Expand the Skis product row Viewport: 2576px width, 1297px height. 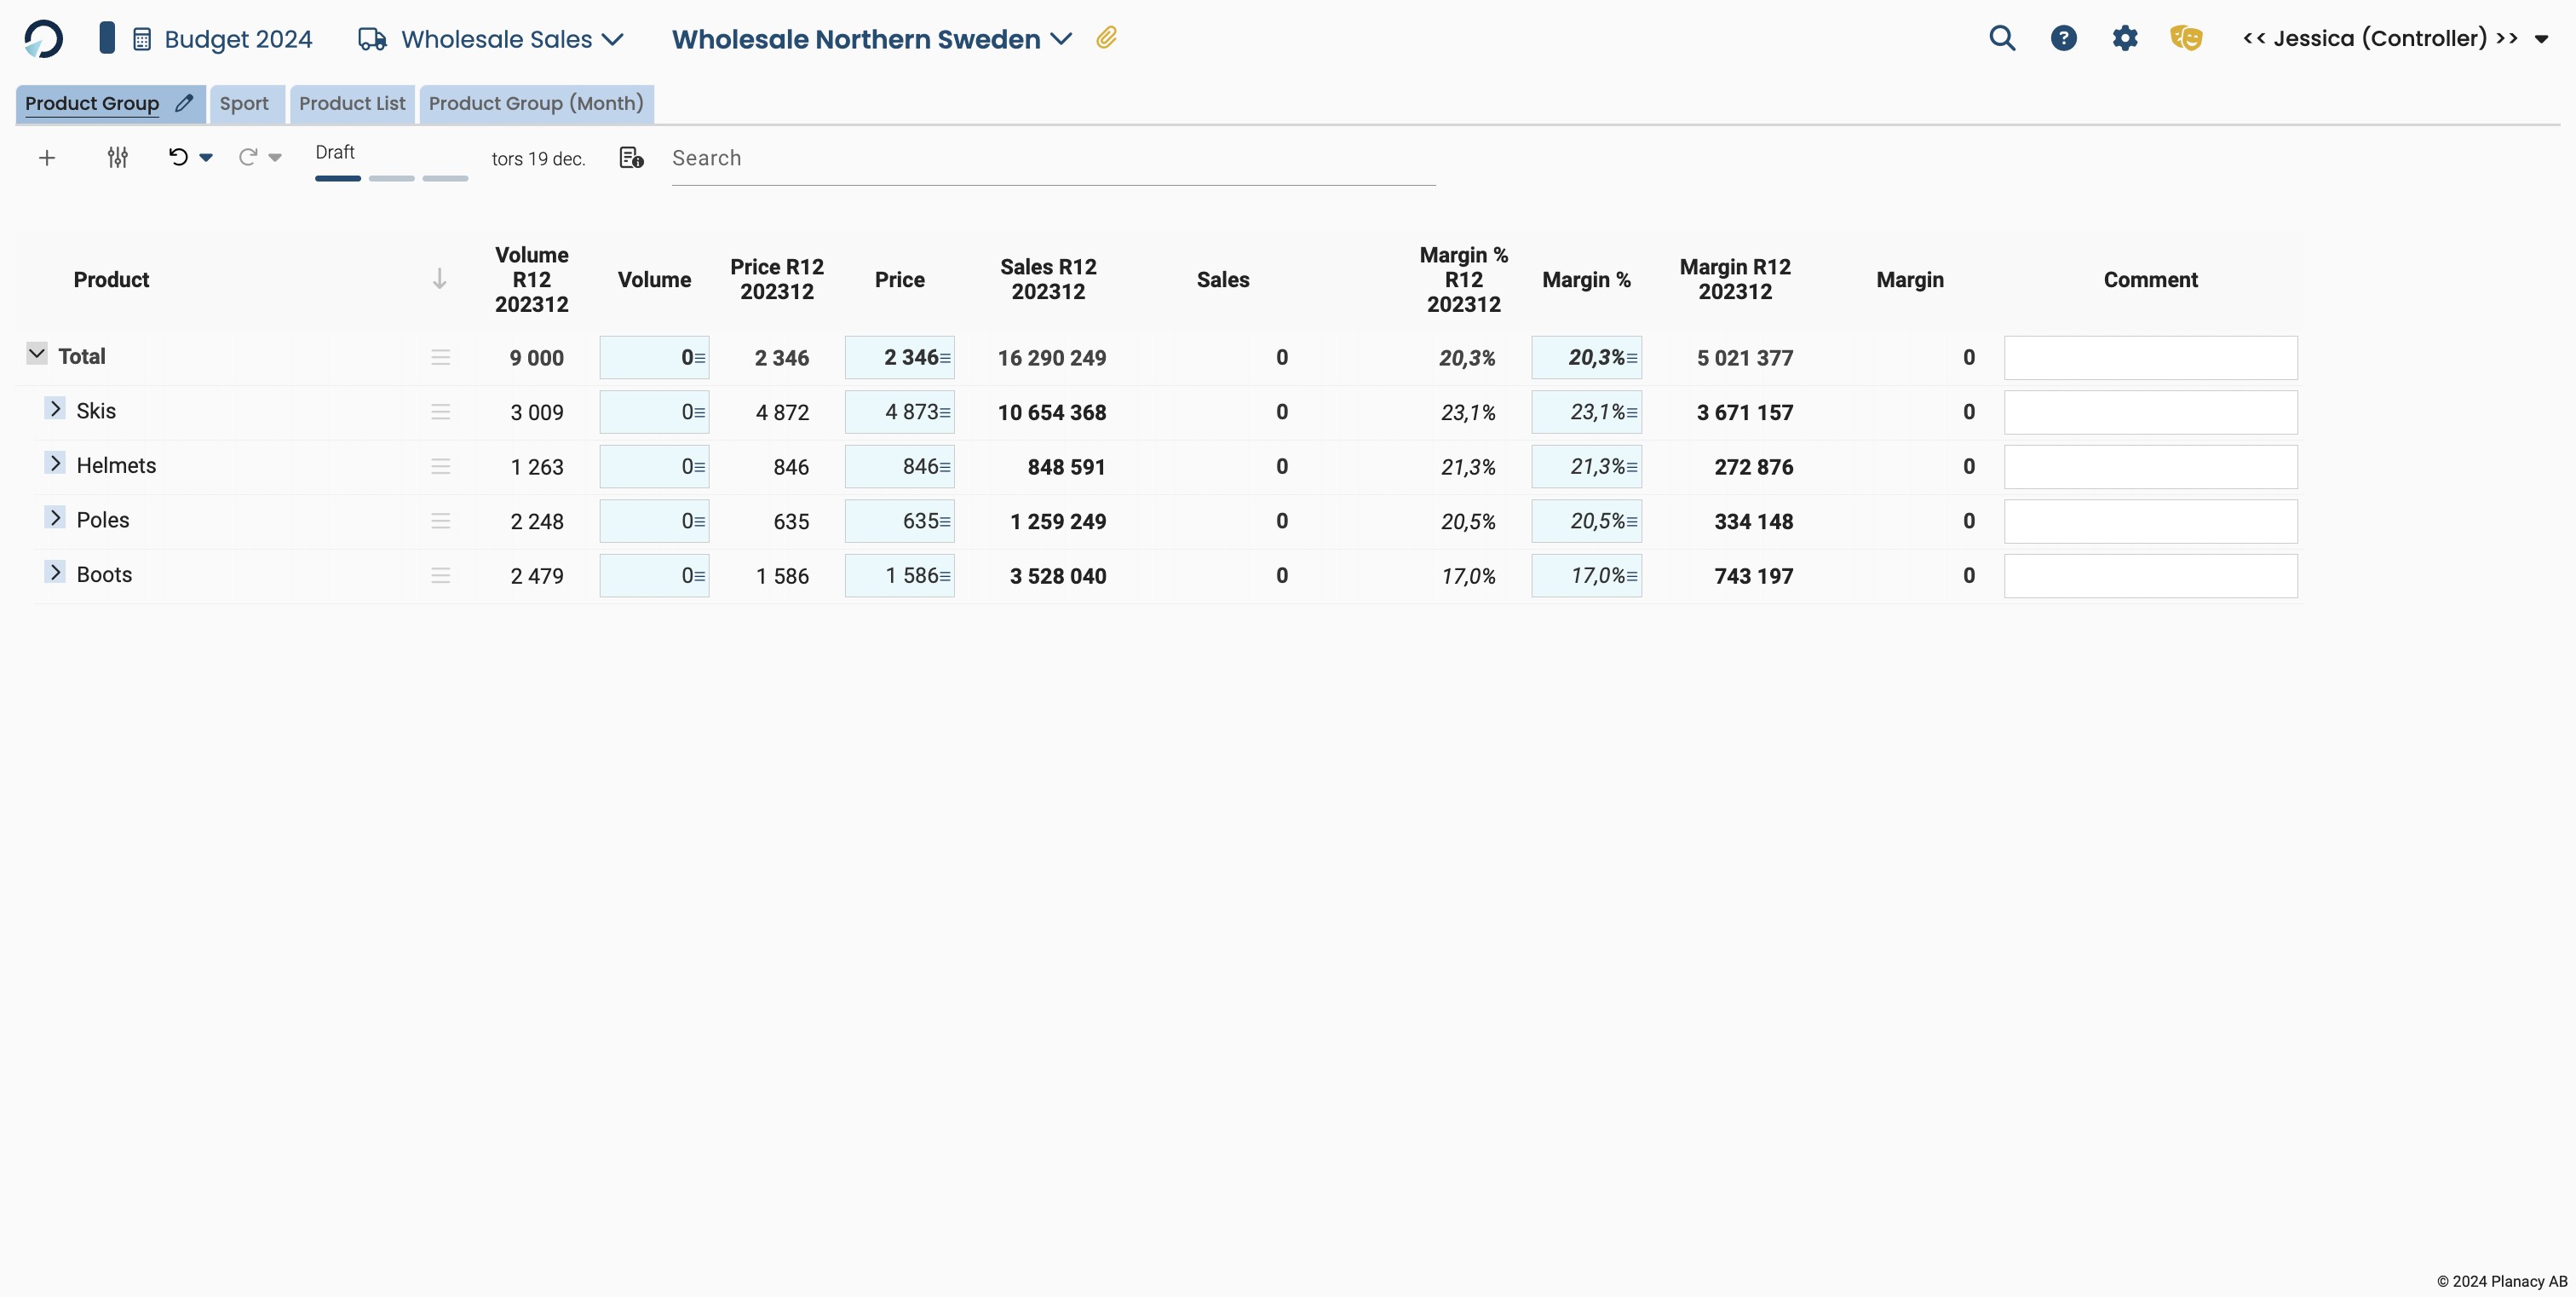55,409
